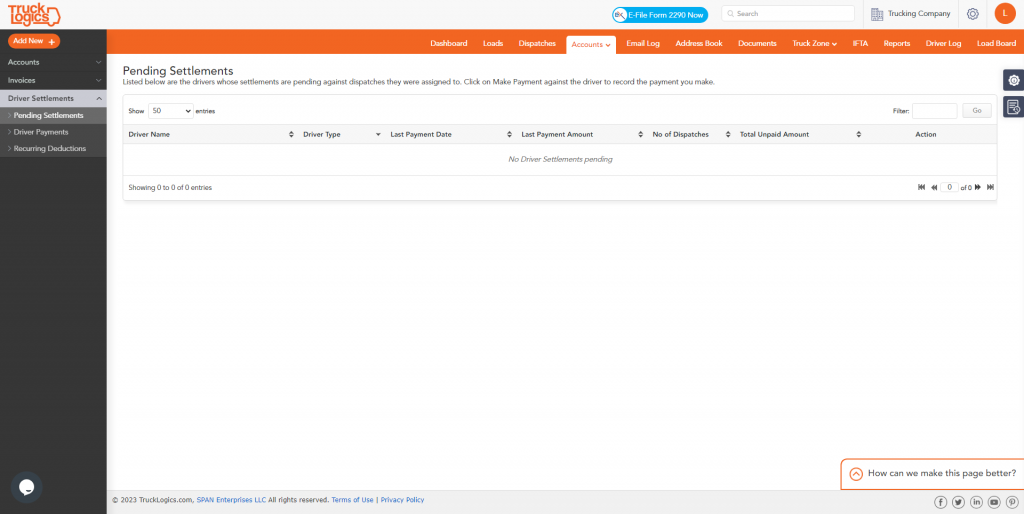Expand the Invoices sidebar section
Screen dimensions: 1024x514
click(x=53, y=80)
